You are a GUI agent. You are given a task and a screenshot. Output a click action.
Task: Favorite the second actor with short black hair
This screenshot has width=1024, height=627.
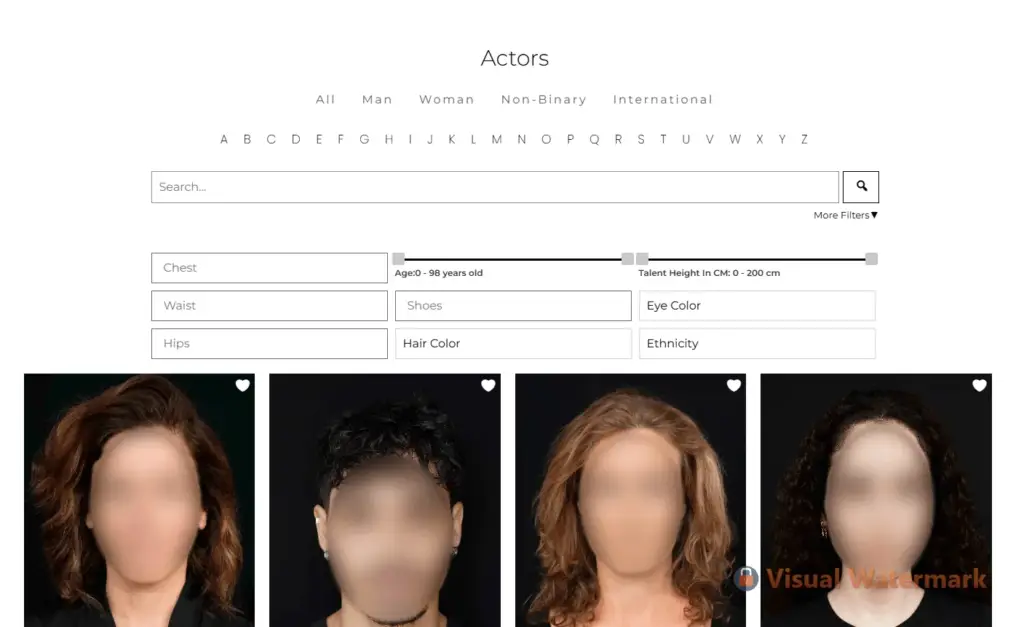coord(488,386)
